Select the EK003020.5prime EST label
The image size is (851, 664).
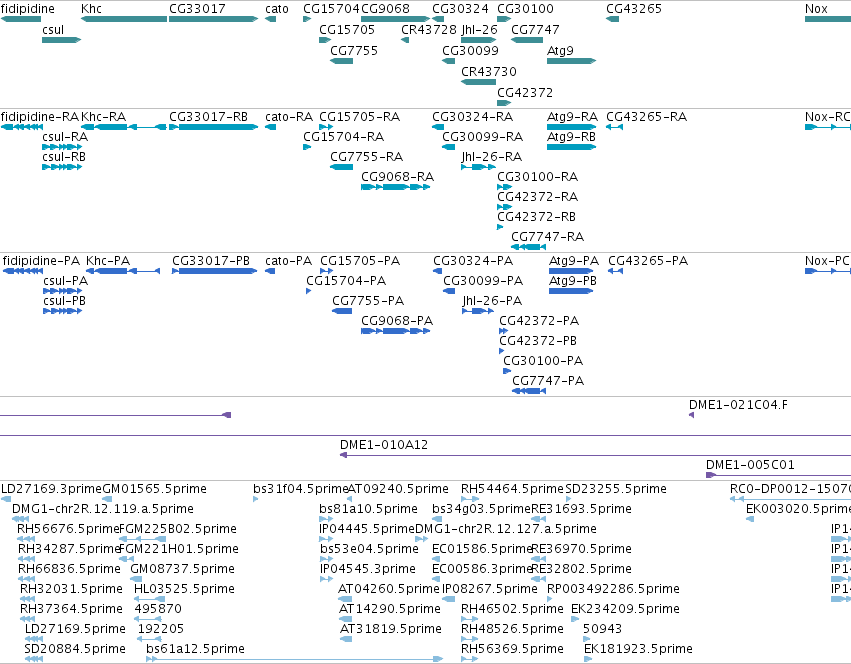click(798, 509)
